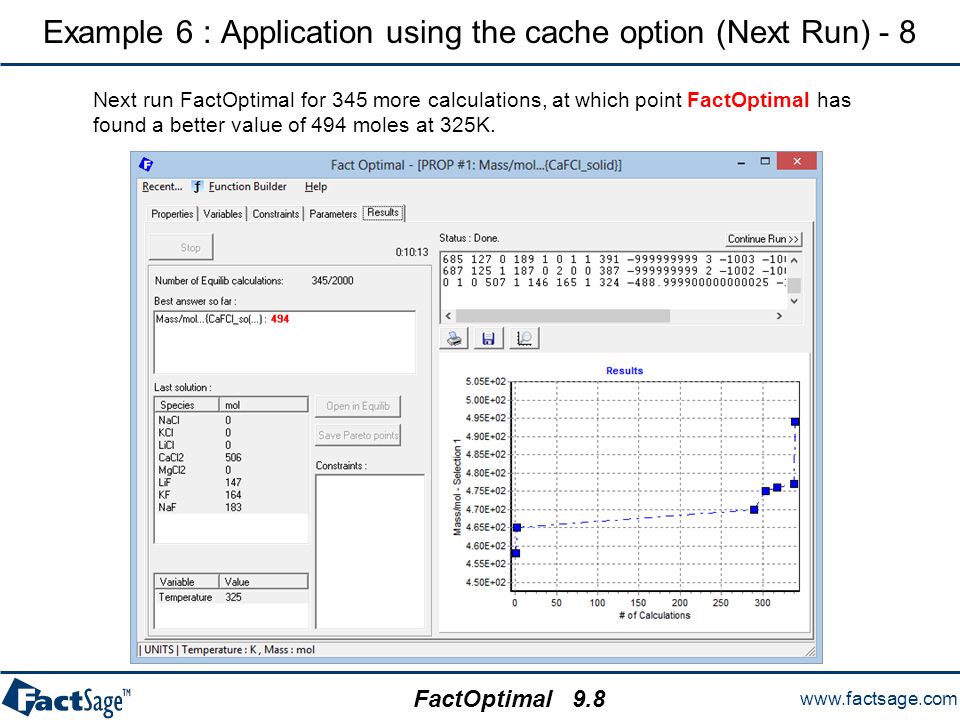Click the Continue Run >> button
This screenshot has width=960, height=720.
(x=763, y=239)
